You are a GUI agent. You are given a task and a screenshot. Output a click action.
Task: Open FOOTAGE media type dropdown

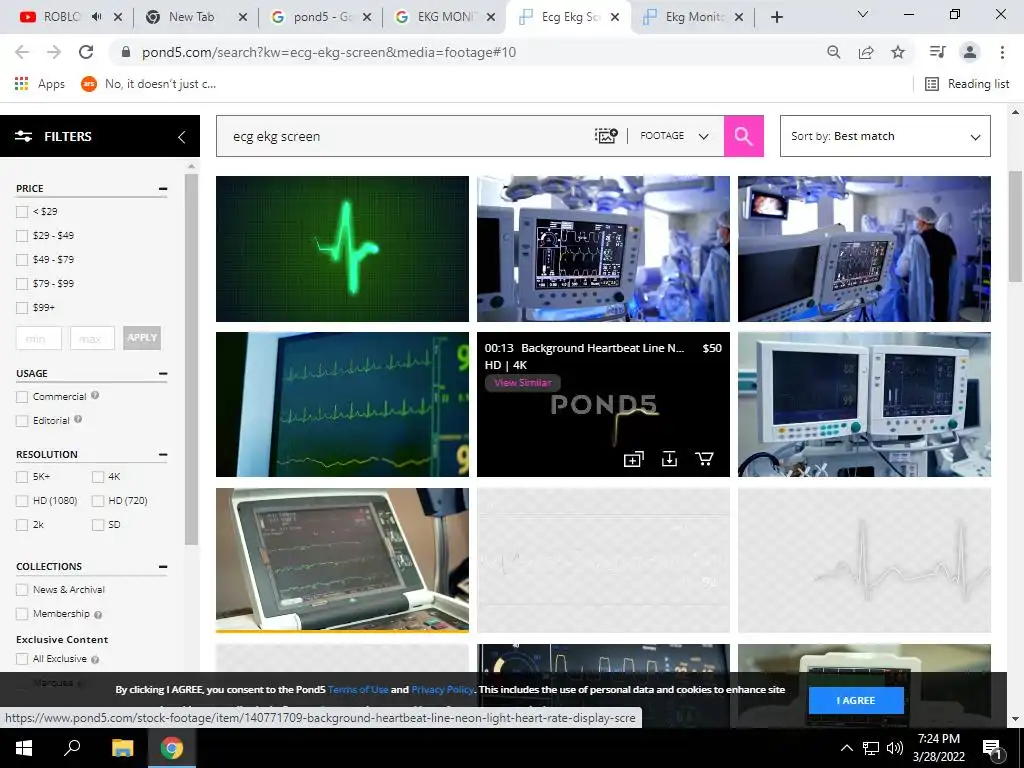[x=674, y=136]
